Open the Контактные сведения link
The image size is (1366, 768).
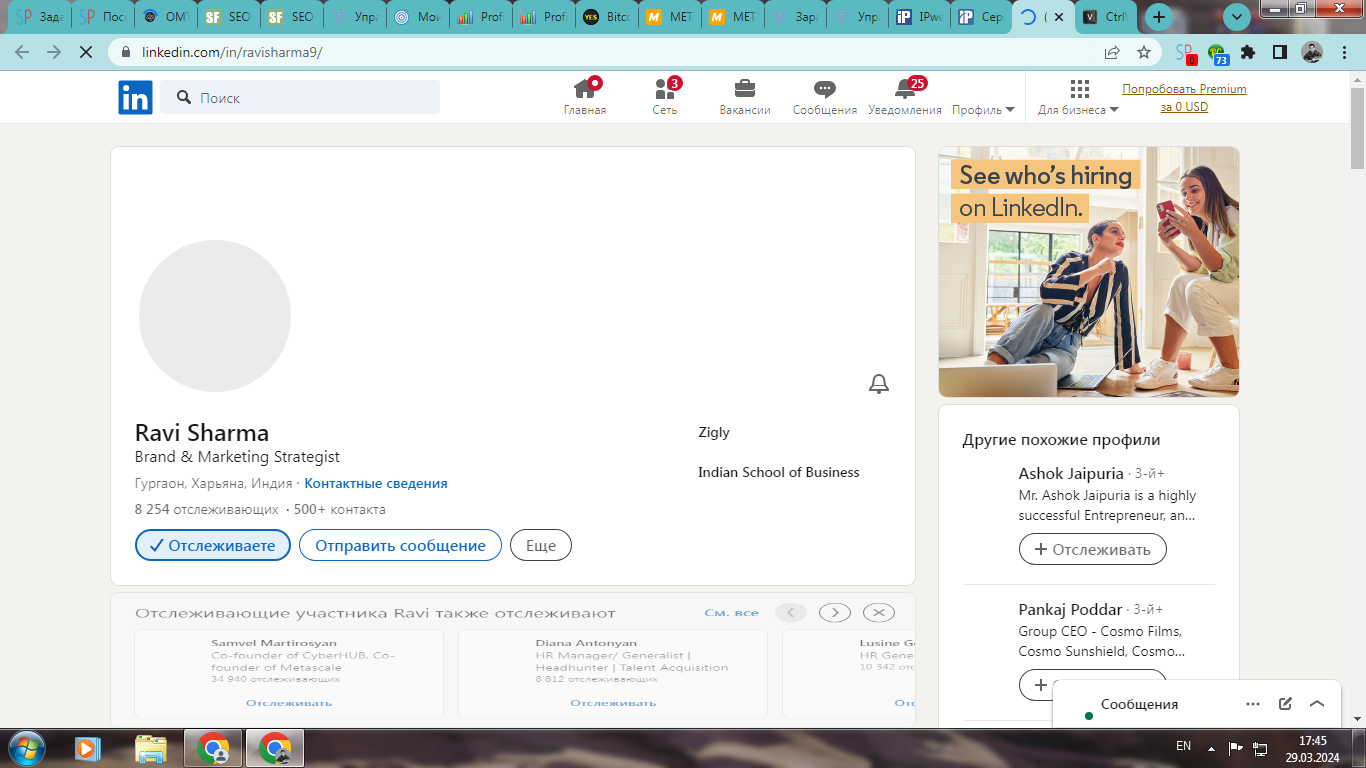coord(376,484)
